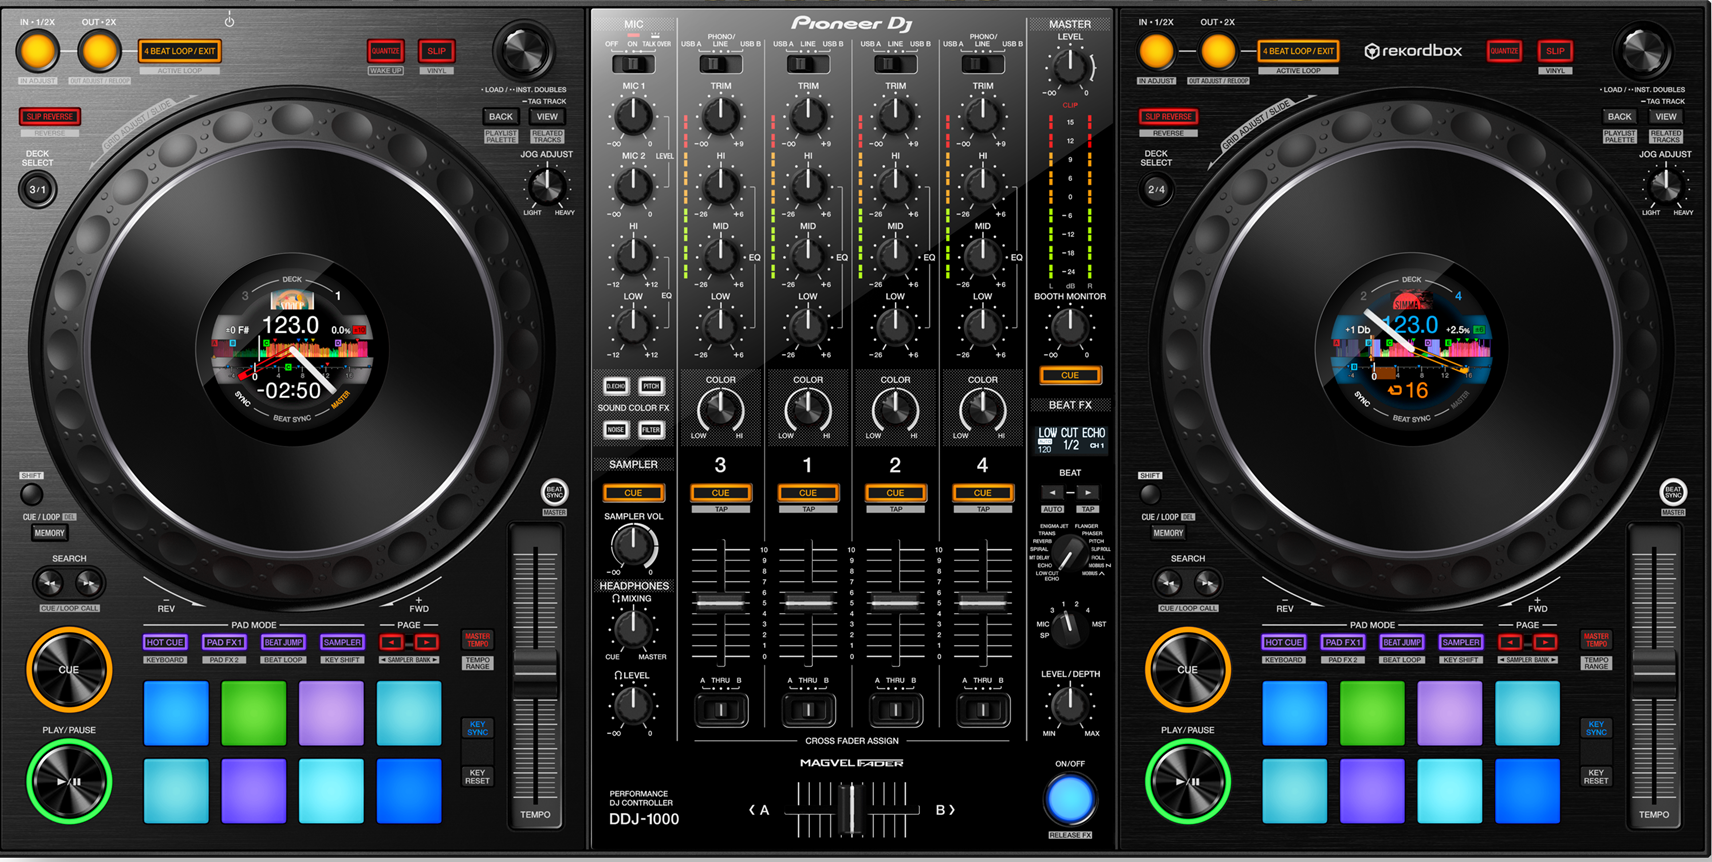Switch right deck select 2/4 button
This screenshot has height=862, width=1712.
(x=1156, y=189)
